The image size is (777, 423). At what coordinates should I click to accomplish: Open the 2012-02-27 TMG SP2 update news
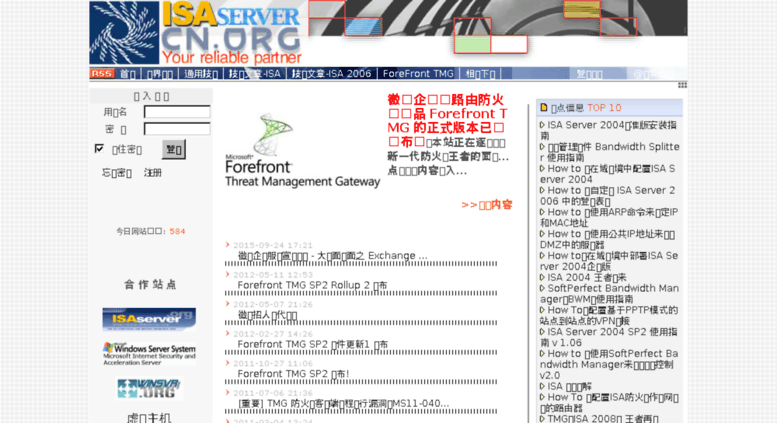point(313,344)
